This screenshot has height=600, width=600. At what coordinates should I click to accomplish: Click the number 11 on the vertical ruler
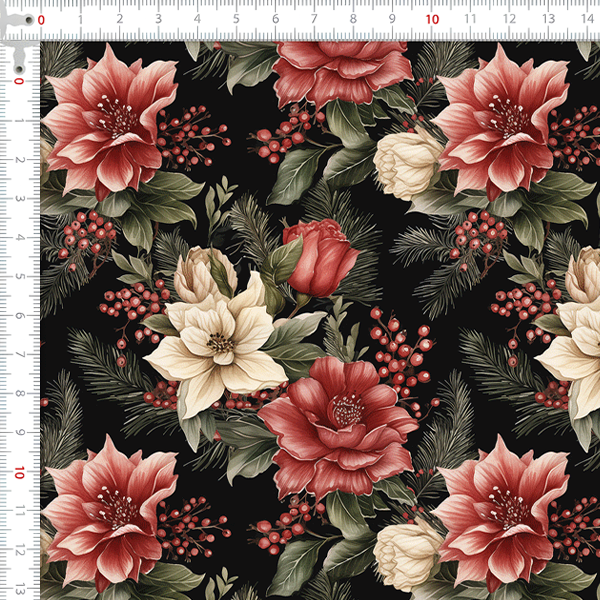(20, 512)
